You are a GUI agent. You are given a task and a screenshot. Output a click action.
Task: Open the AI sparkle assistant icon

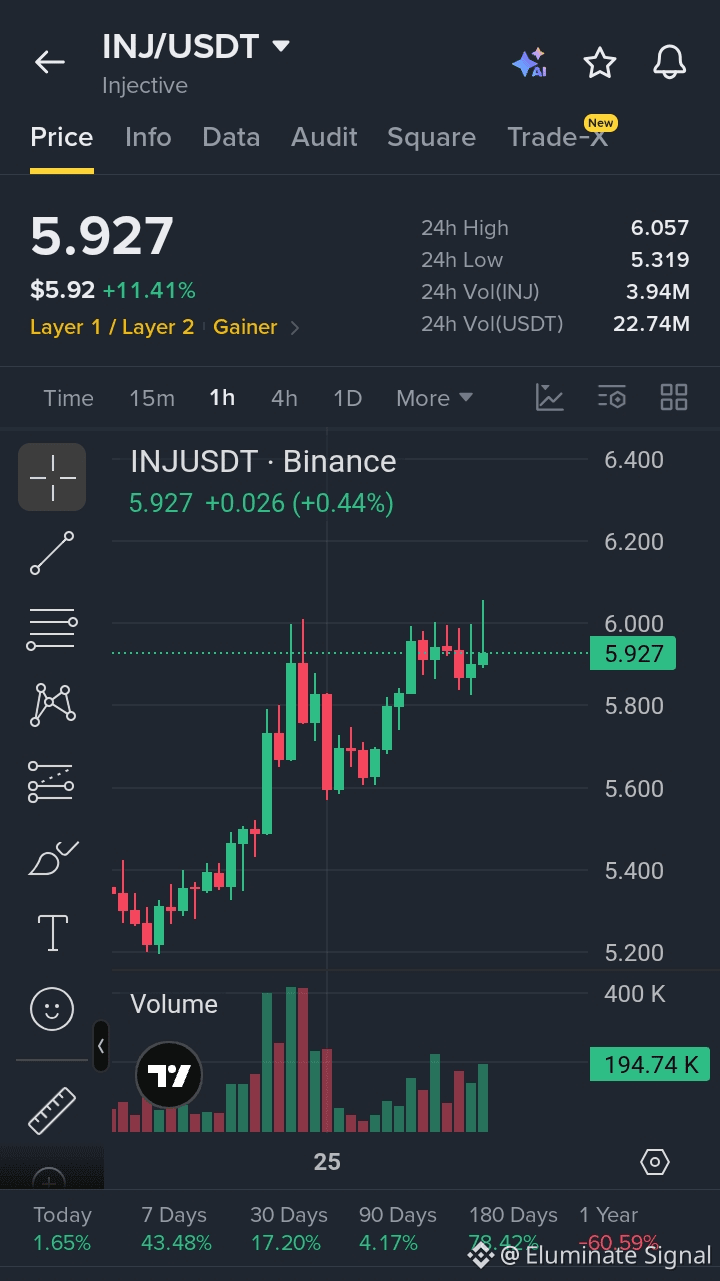point(529,63)
